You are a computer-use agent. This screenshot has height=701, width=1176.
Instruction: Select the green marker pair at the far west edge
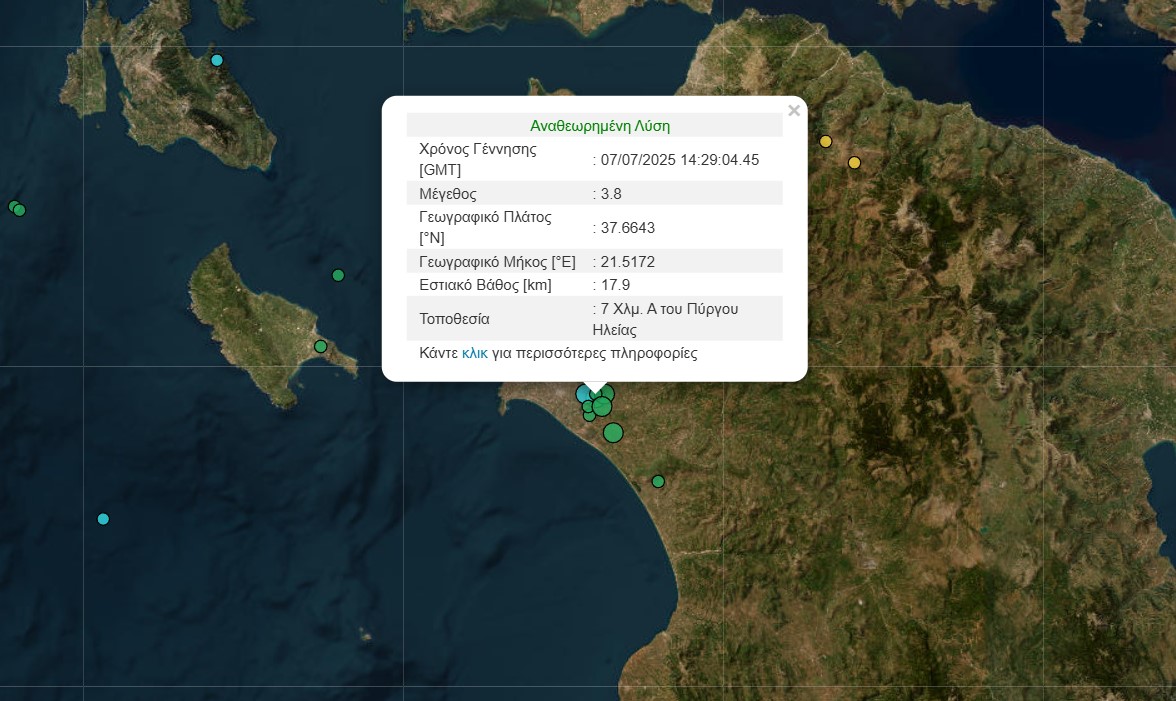click(16, 208)
